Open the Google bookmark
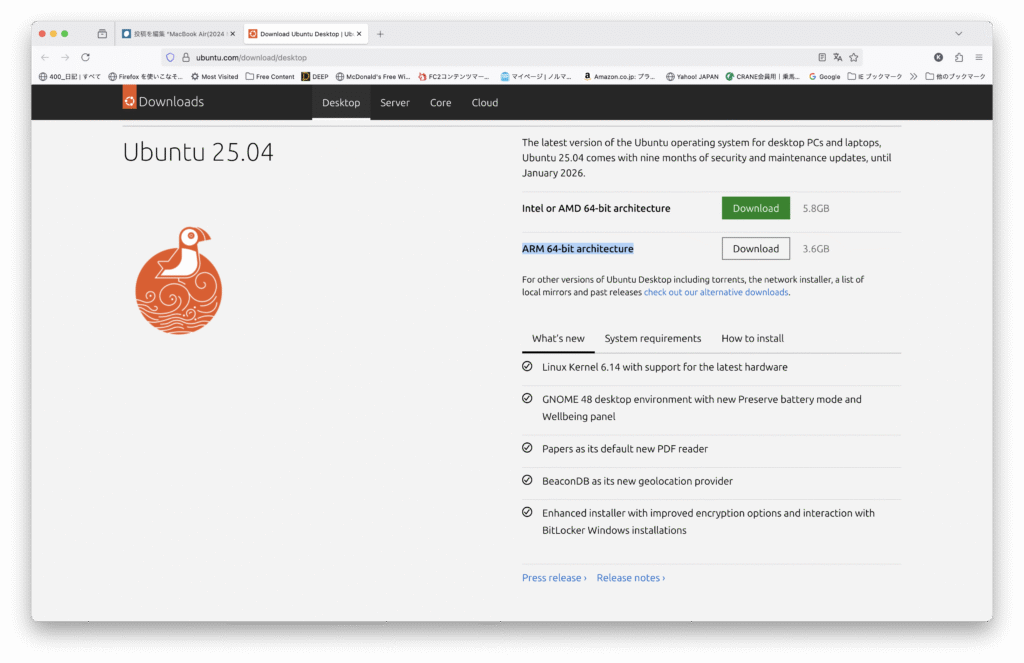The height and width of the screenshot is (663, 1024). click(824, 76)
